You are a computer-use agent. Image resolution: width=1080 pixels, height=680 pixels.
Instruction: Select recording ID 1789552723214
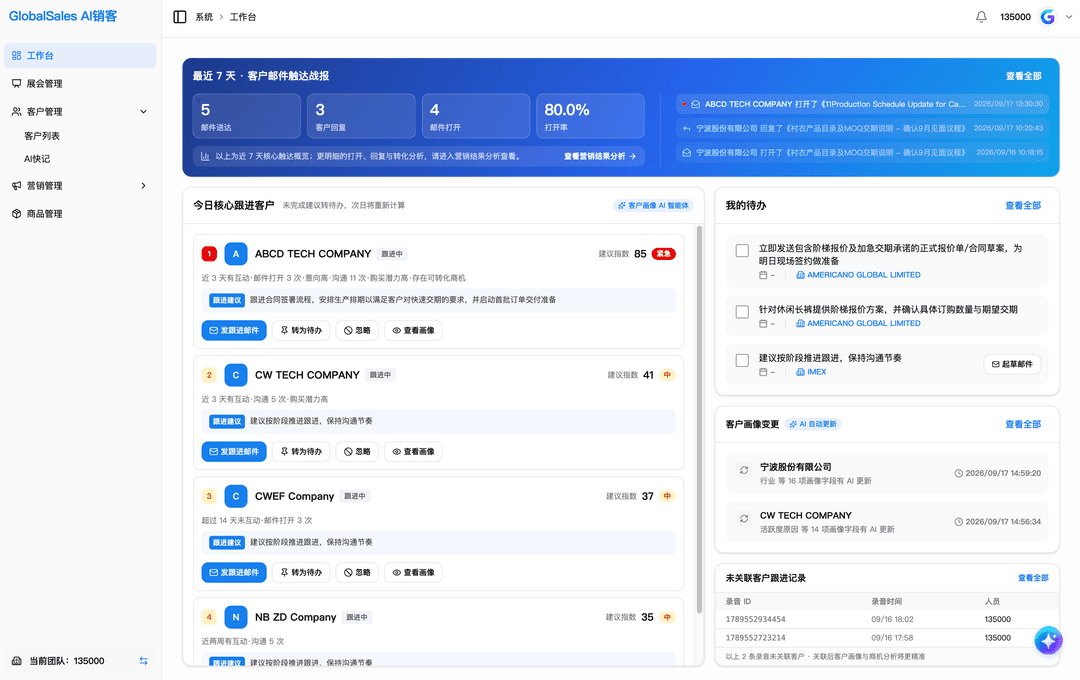[755, 638]
